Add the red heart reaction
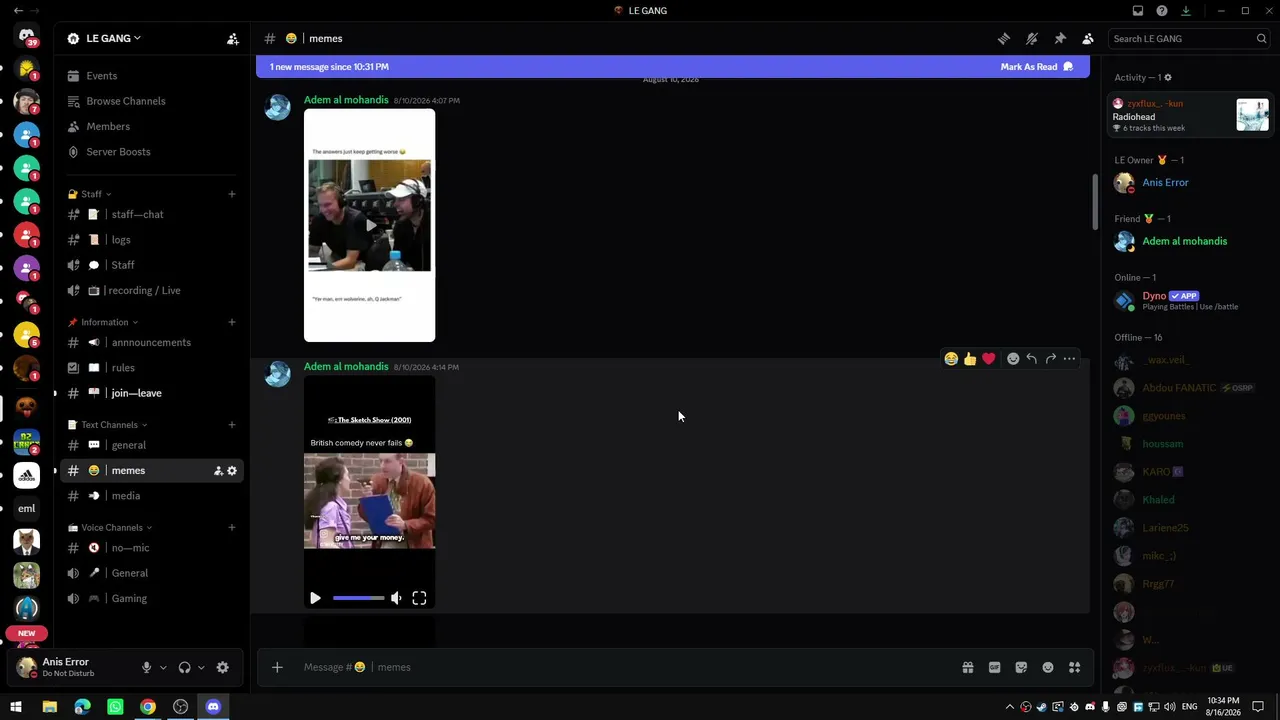 pos(989,359)
